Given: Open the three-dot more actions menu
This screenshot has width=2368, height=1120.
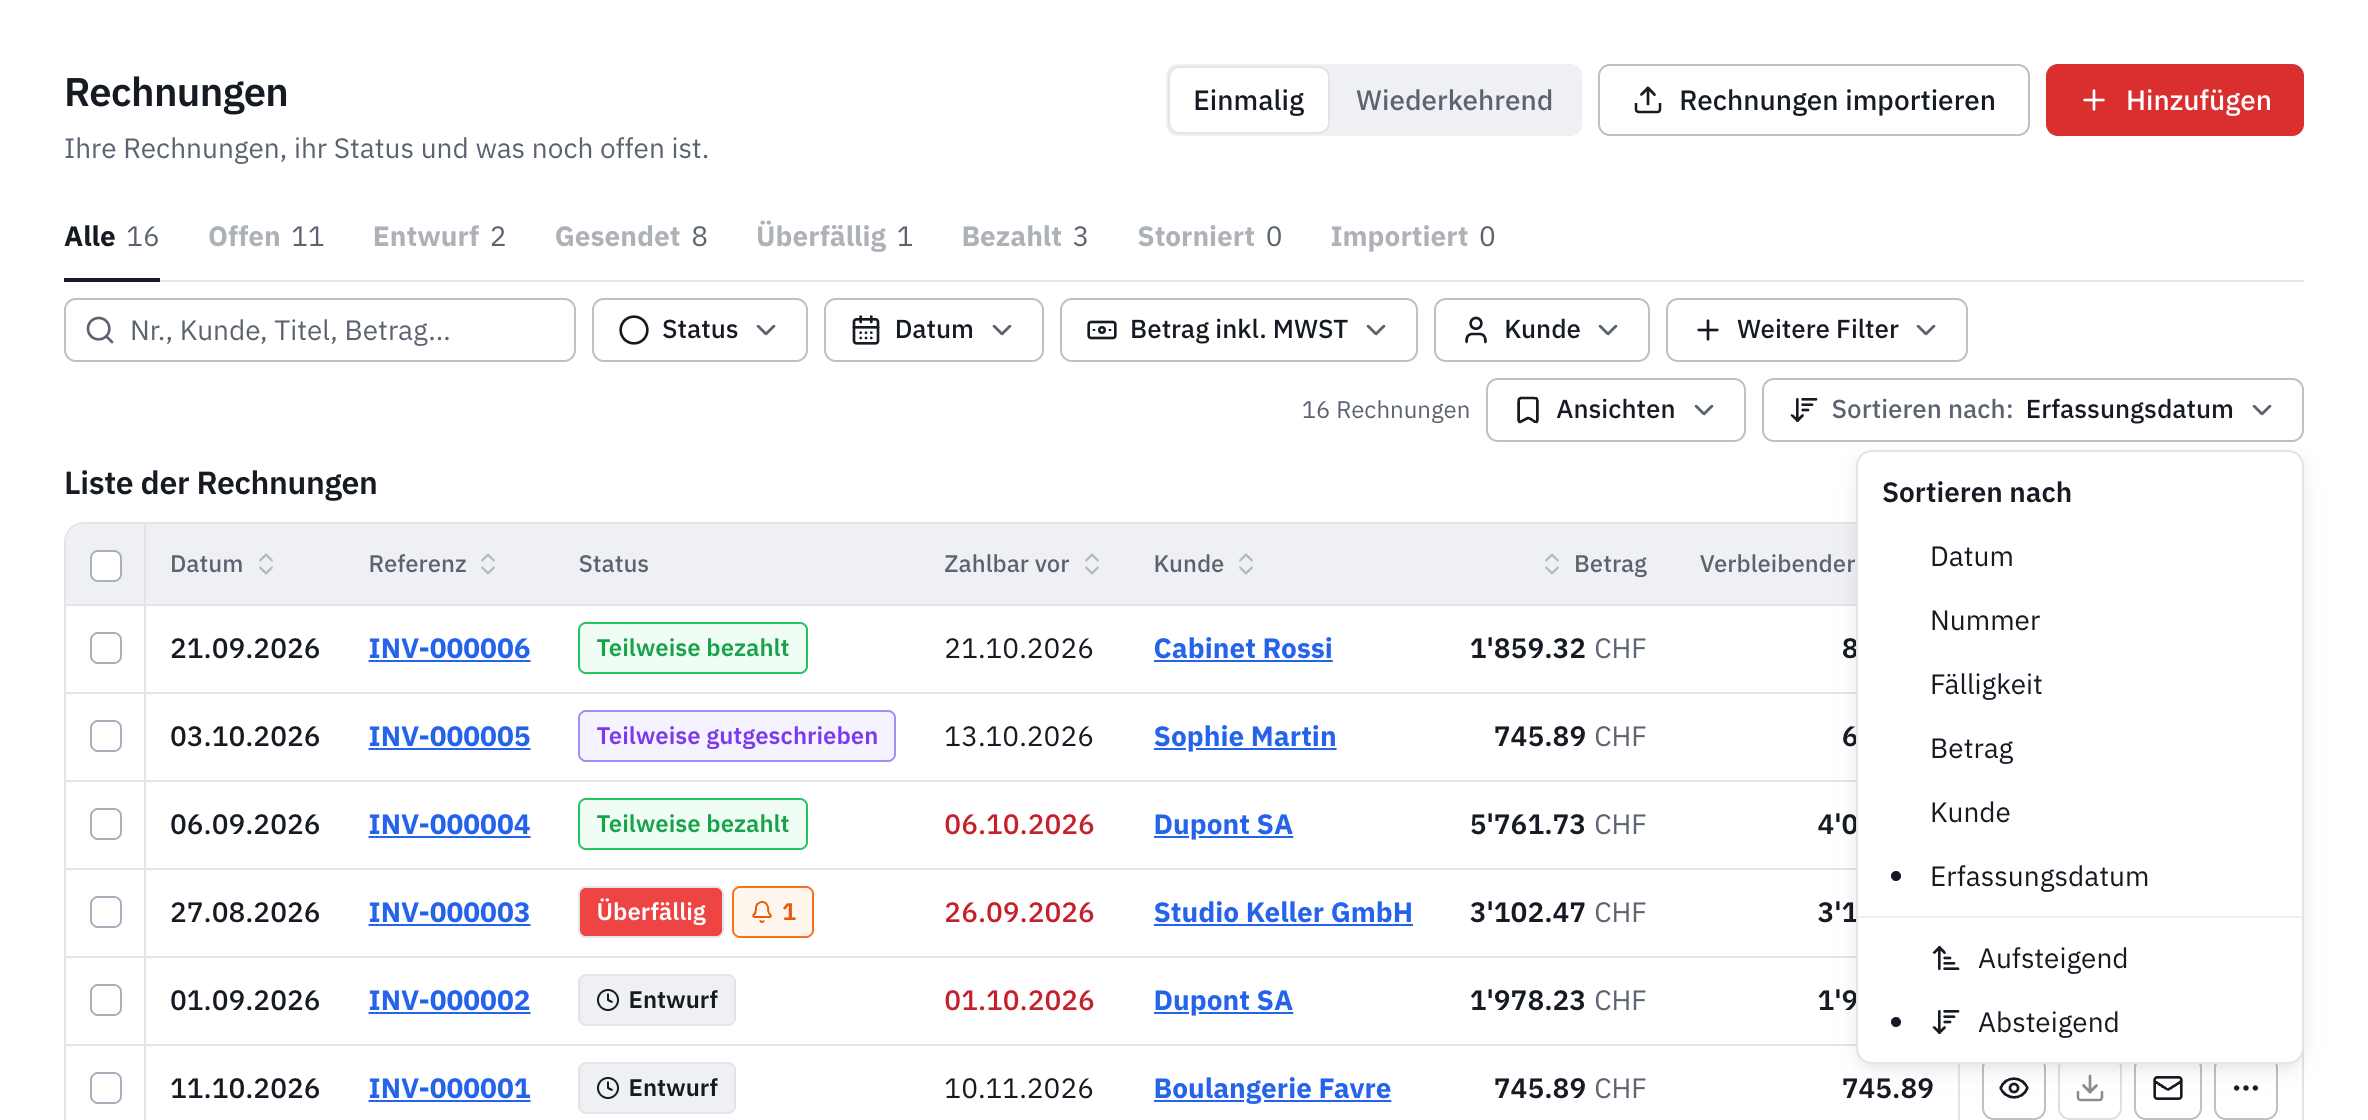Looking at the screenshot, I should point(2246,1088).
